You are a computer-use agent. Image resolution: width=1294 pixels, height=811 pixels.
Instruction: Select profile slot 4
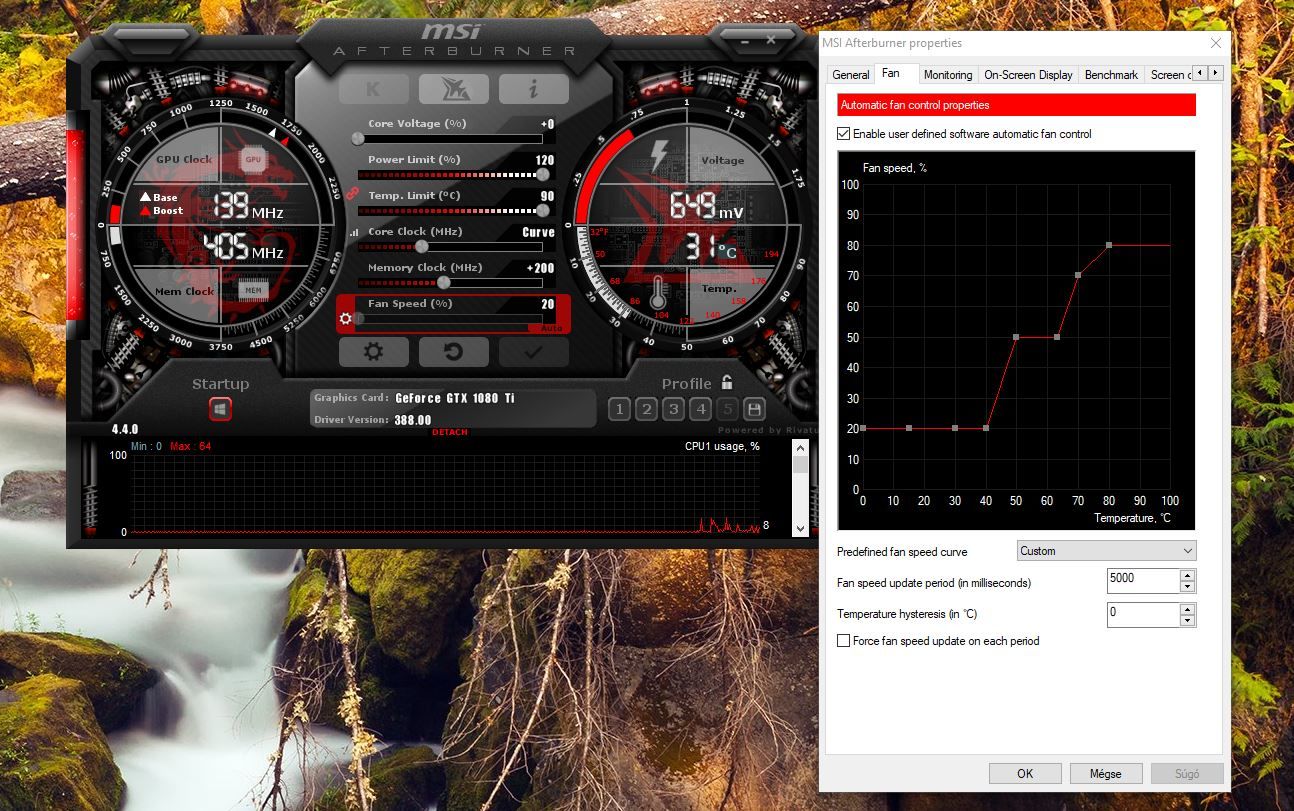[x=700, y=409]
